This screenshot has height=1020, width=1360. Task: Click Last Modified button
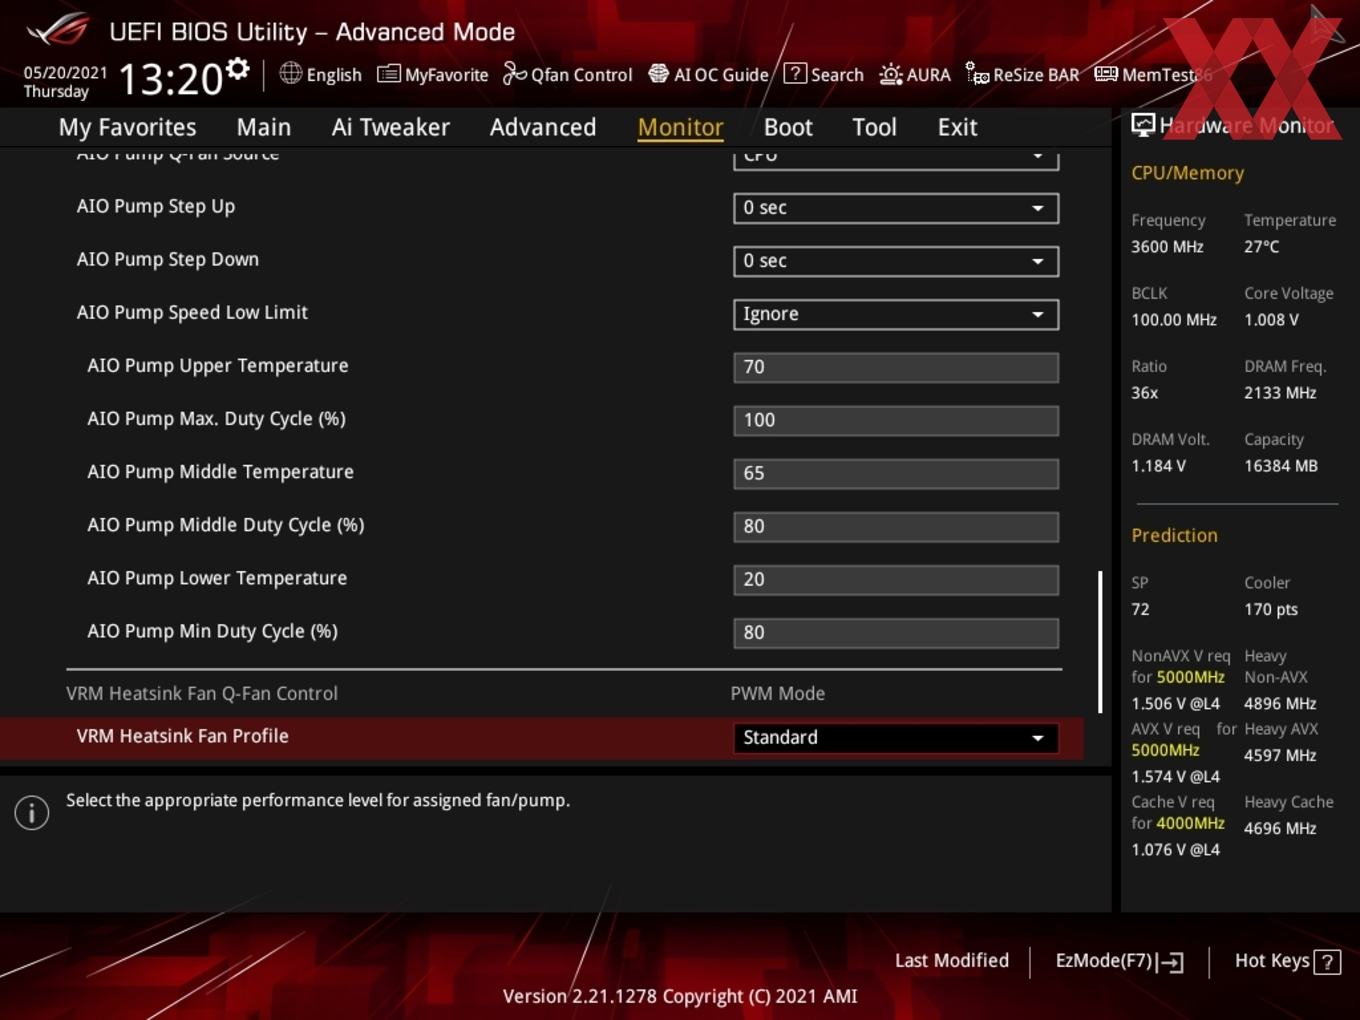[952, 961]
